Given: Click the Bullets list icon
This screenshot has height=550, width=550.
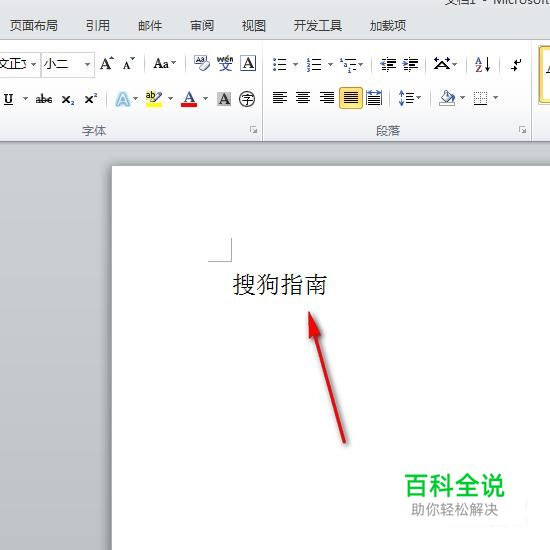Looking at the screenshot, I should click(x=280, y=65).
